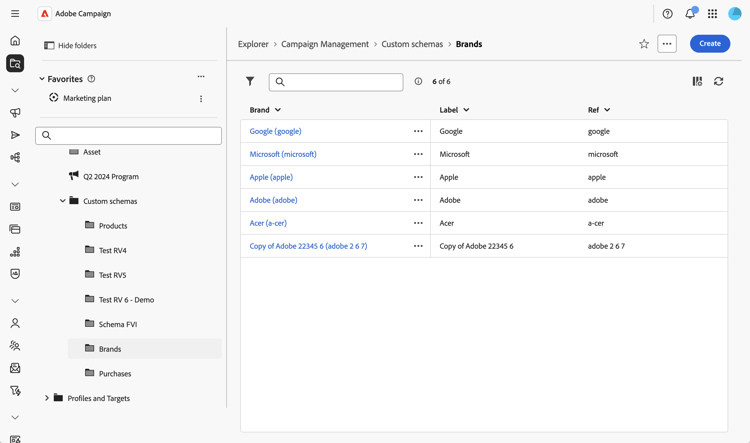Screen dimensions: 750x443
Task: Go to Campaign Management breadcrumb
Action: (x=325, y=44)
